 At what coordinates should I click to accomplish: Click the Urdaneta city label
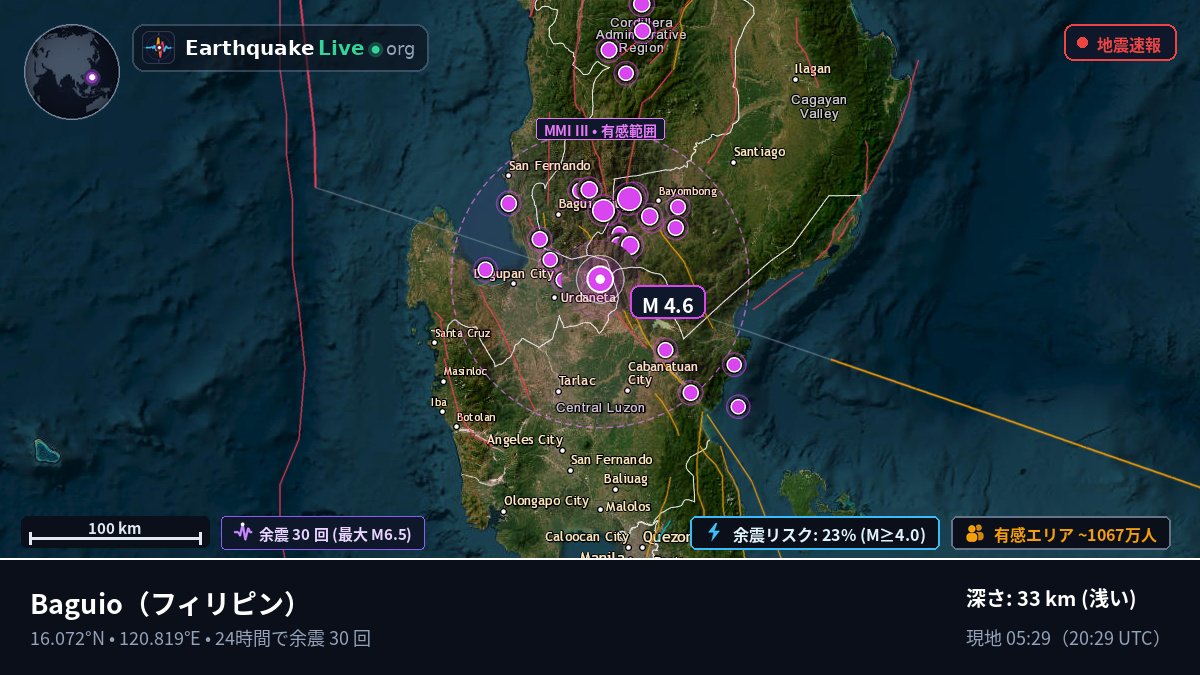coord(589,297)
